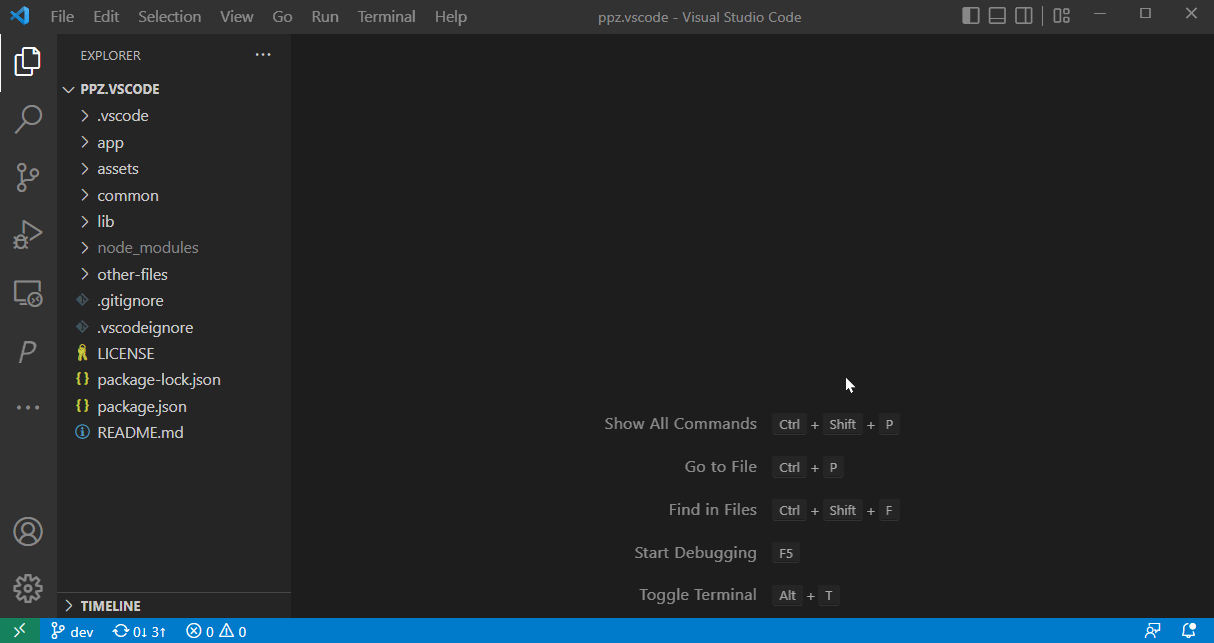Open the Search view icon
Viewport: 1214px width, 643px height.
[28, 119]
